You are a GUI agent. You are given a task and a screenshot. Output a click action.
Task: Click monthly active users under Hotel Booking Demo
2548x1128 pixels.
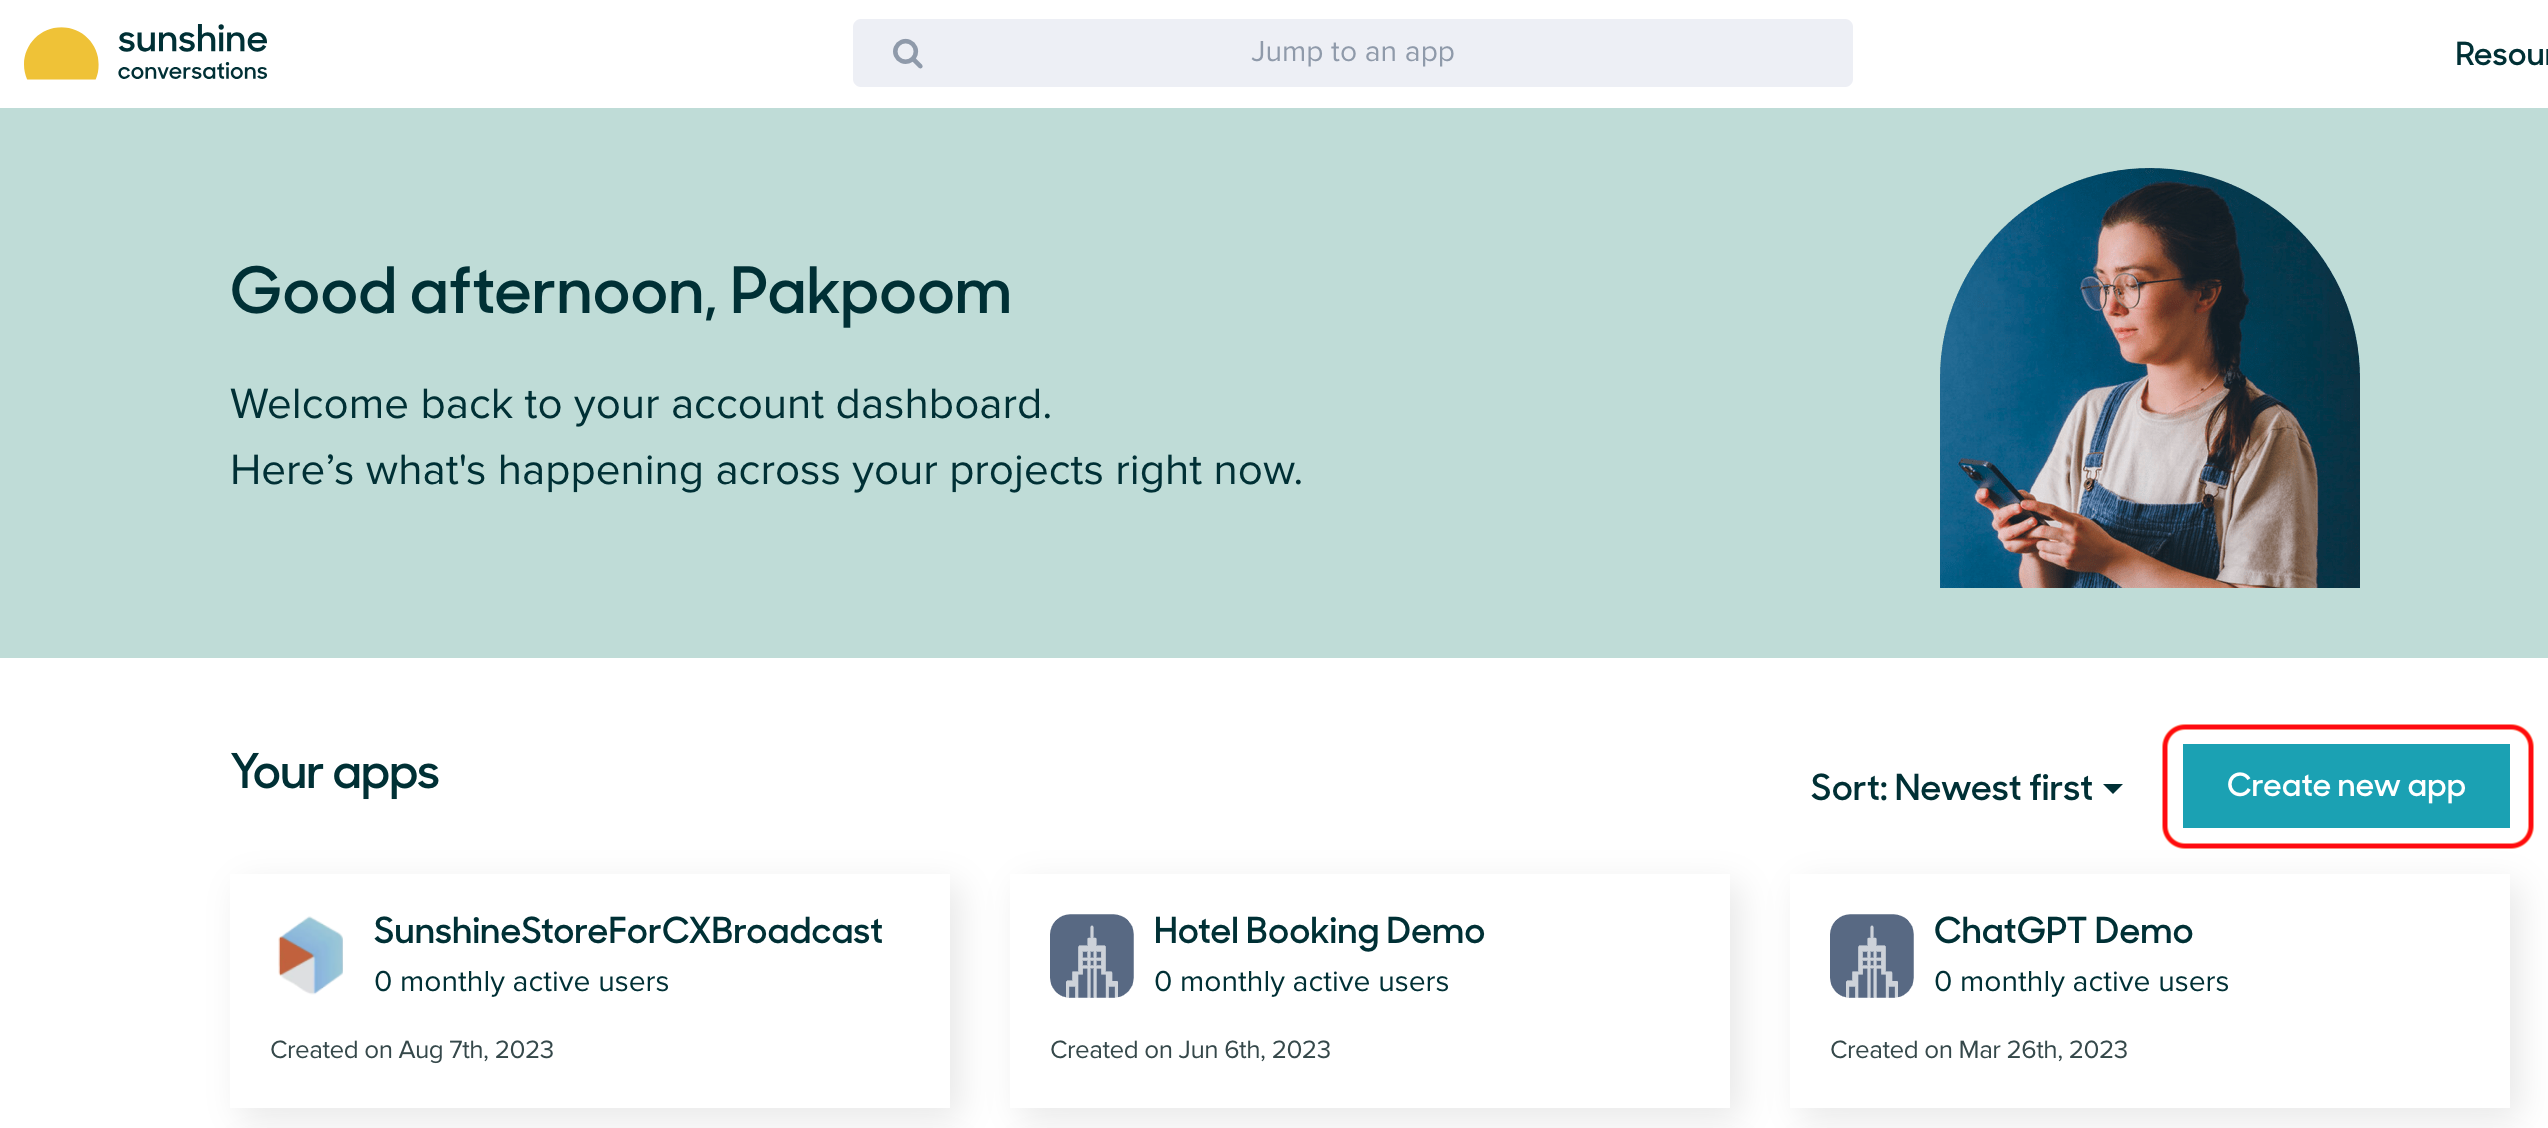(1301, 982)
